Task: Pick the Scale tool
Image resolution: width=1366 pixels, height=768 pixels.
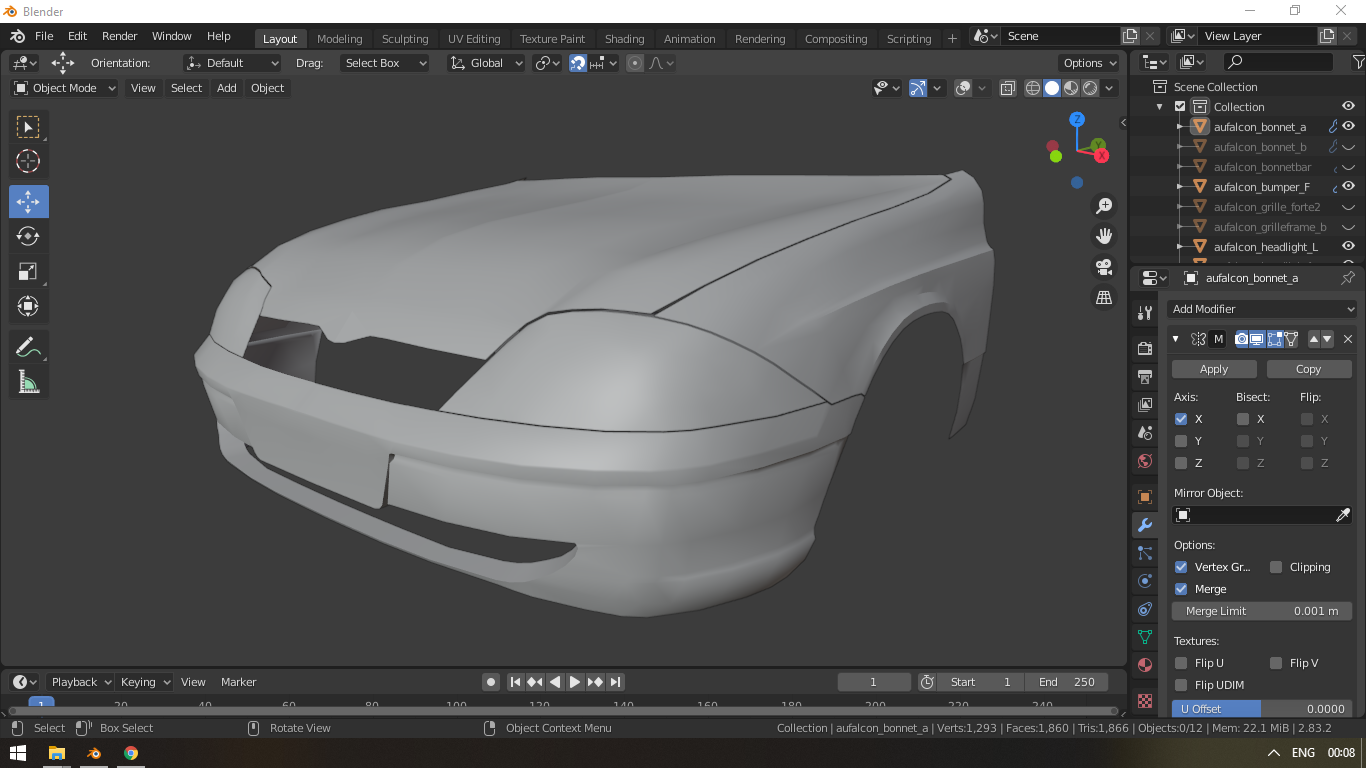Action: click(x=28, y=271)
